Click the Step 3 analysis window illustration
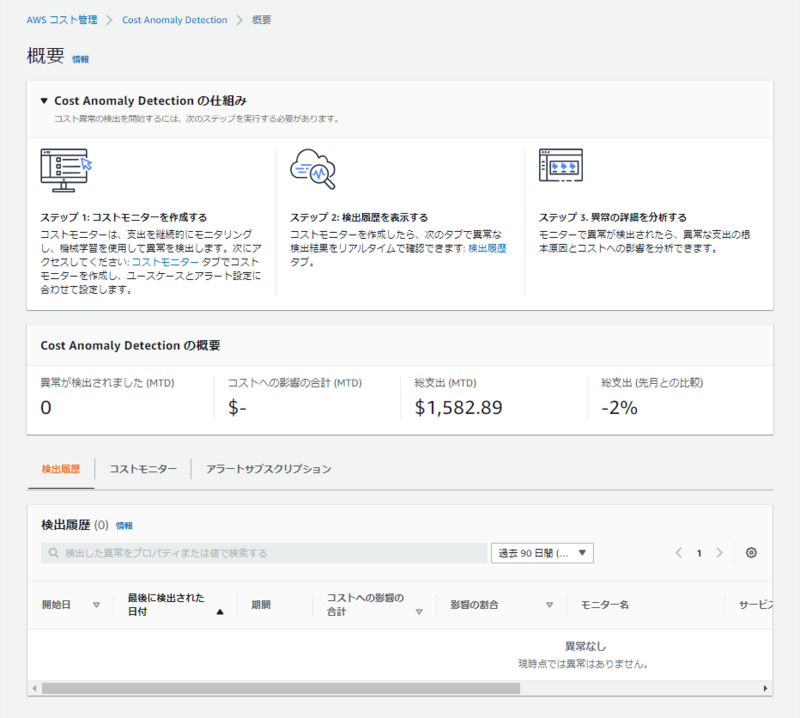This screenshot has width=800, height=718. pos(561,165)
